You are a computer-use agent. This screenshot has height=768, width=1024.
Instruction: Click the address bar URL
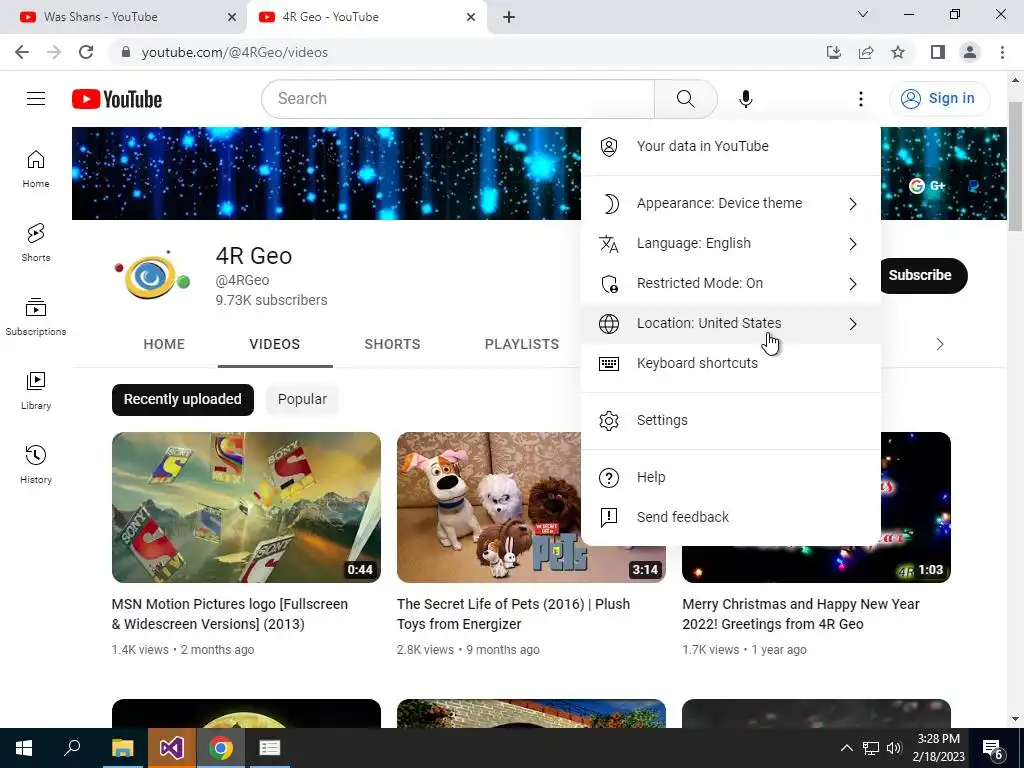(235, 52)
